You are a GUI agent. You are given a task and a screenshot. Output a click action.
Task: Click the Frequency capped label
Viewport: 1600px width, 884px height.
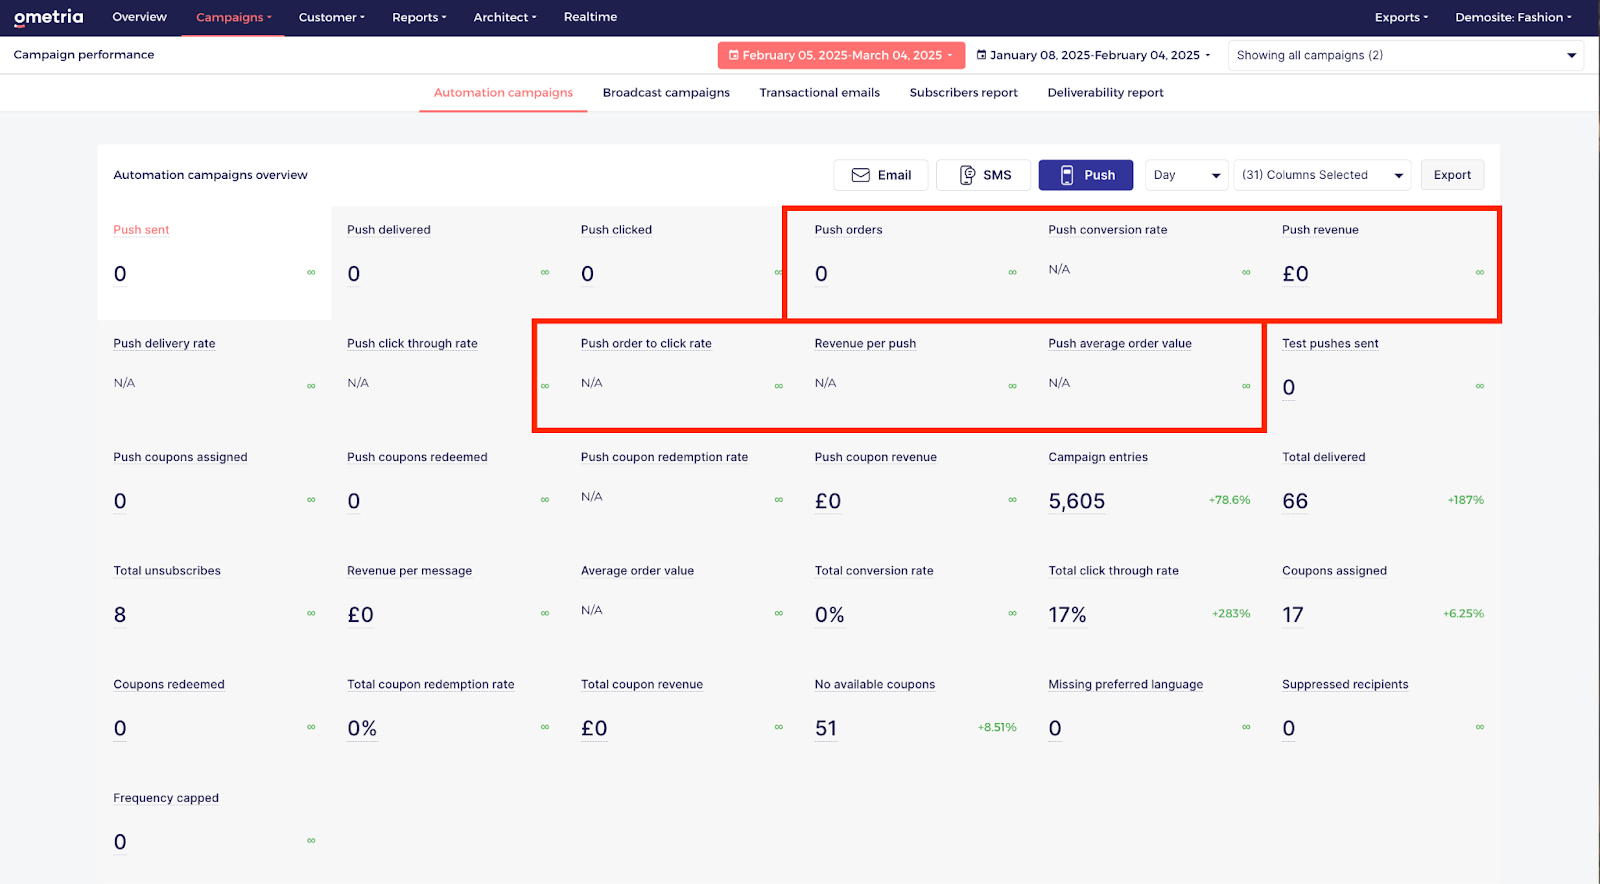[x=166, y=798]
